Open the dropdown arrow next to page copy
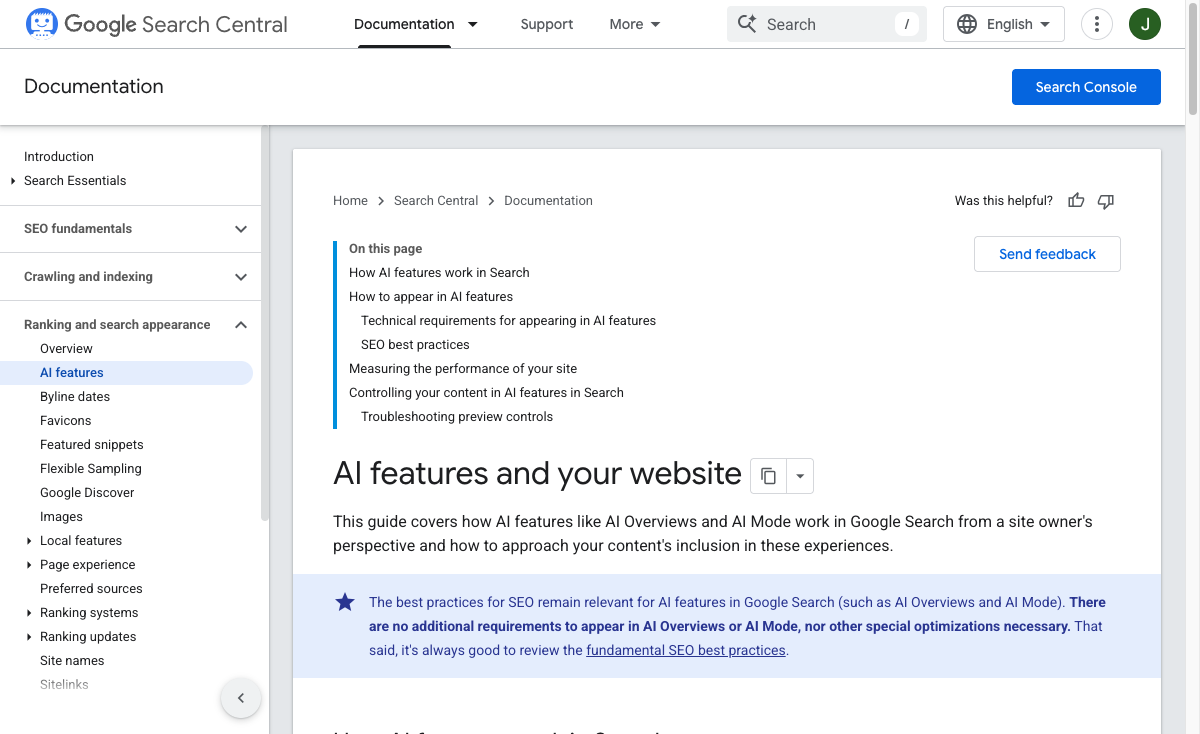 pyautogui.click(x=800, y=476)
